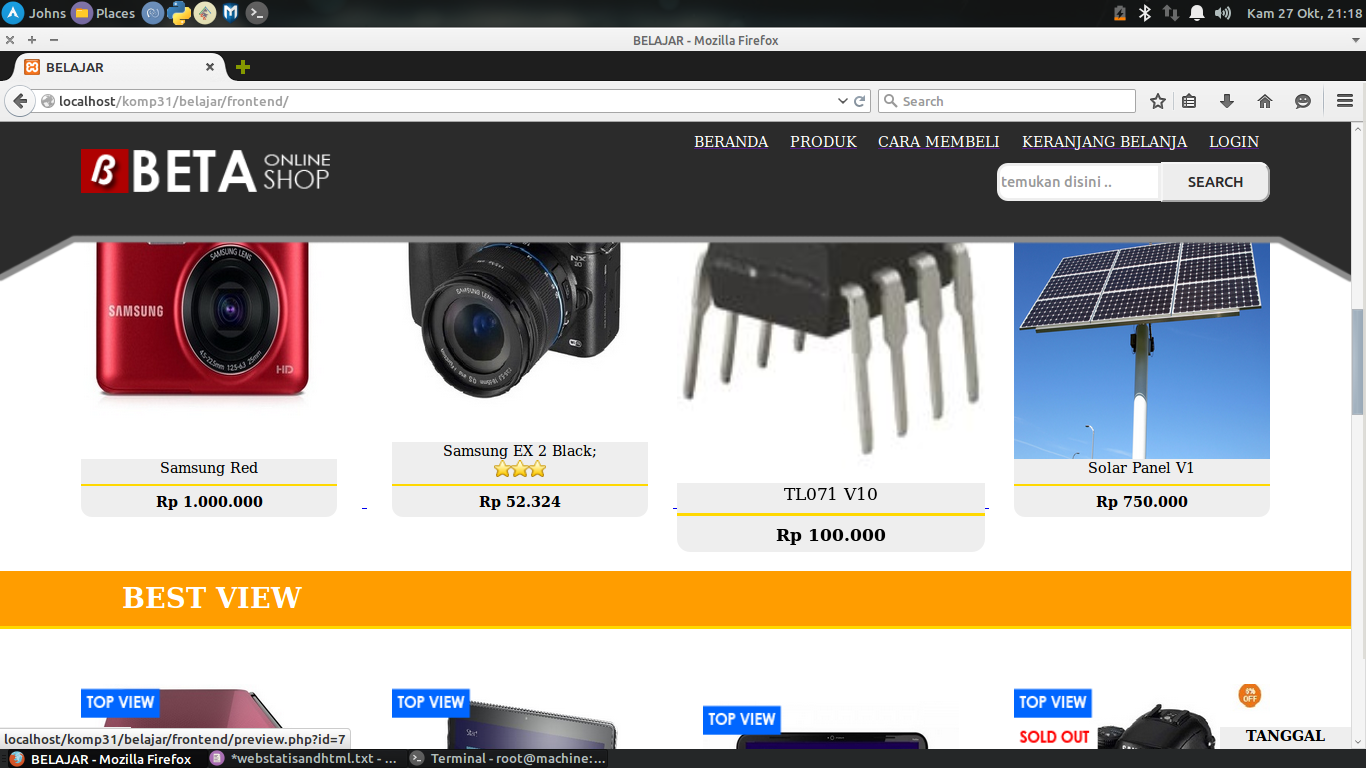
Task: Launch the Malwarebytes-style M shield launcher
Action: (x=231, y=13)
